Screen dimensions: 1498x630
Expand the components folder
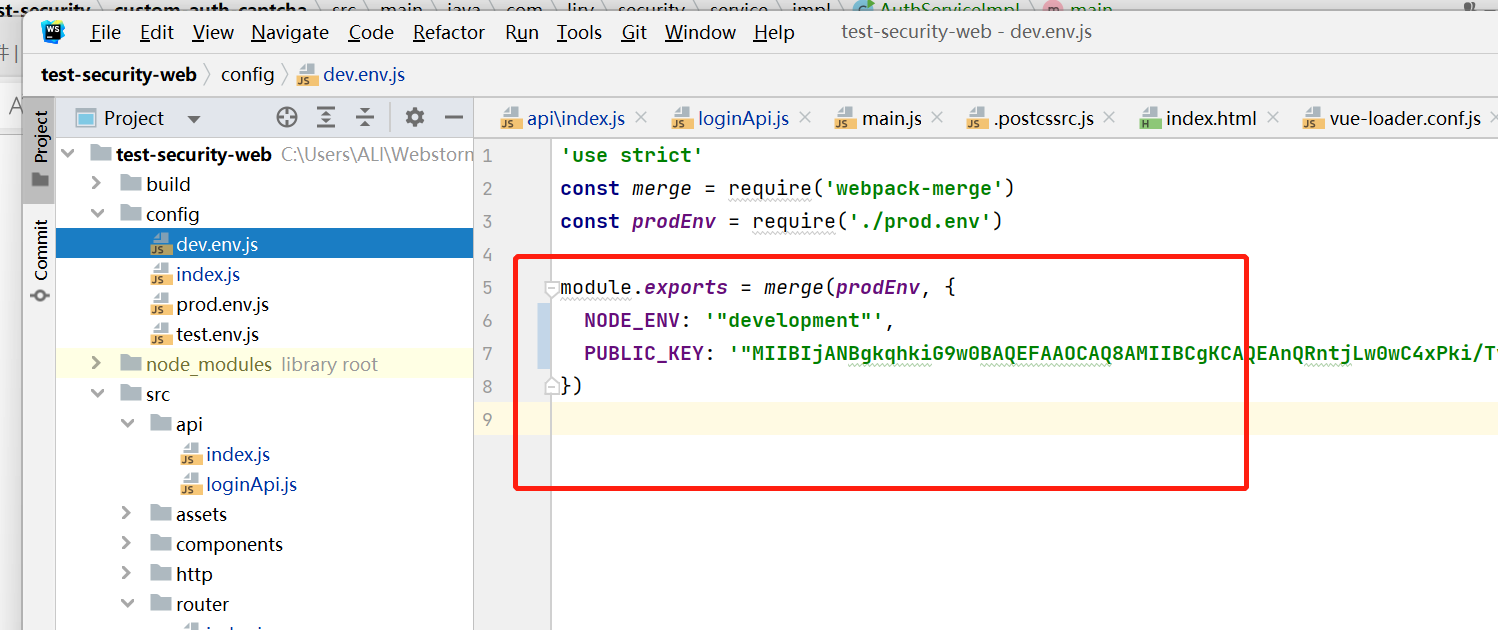tap(127, 544)
